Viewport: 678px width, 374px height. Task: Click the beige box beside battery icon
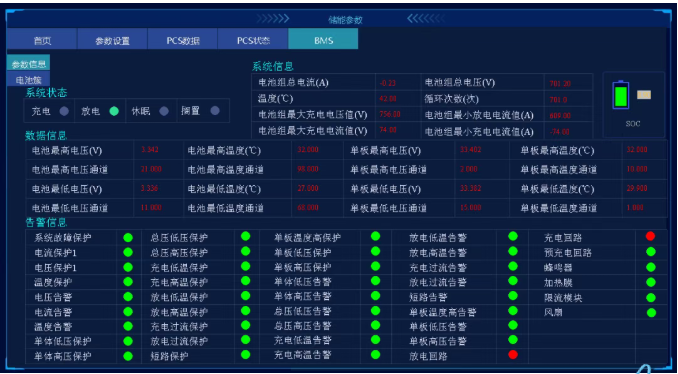(x=644, y=95)
